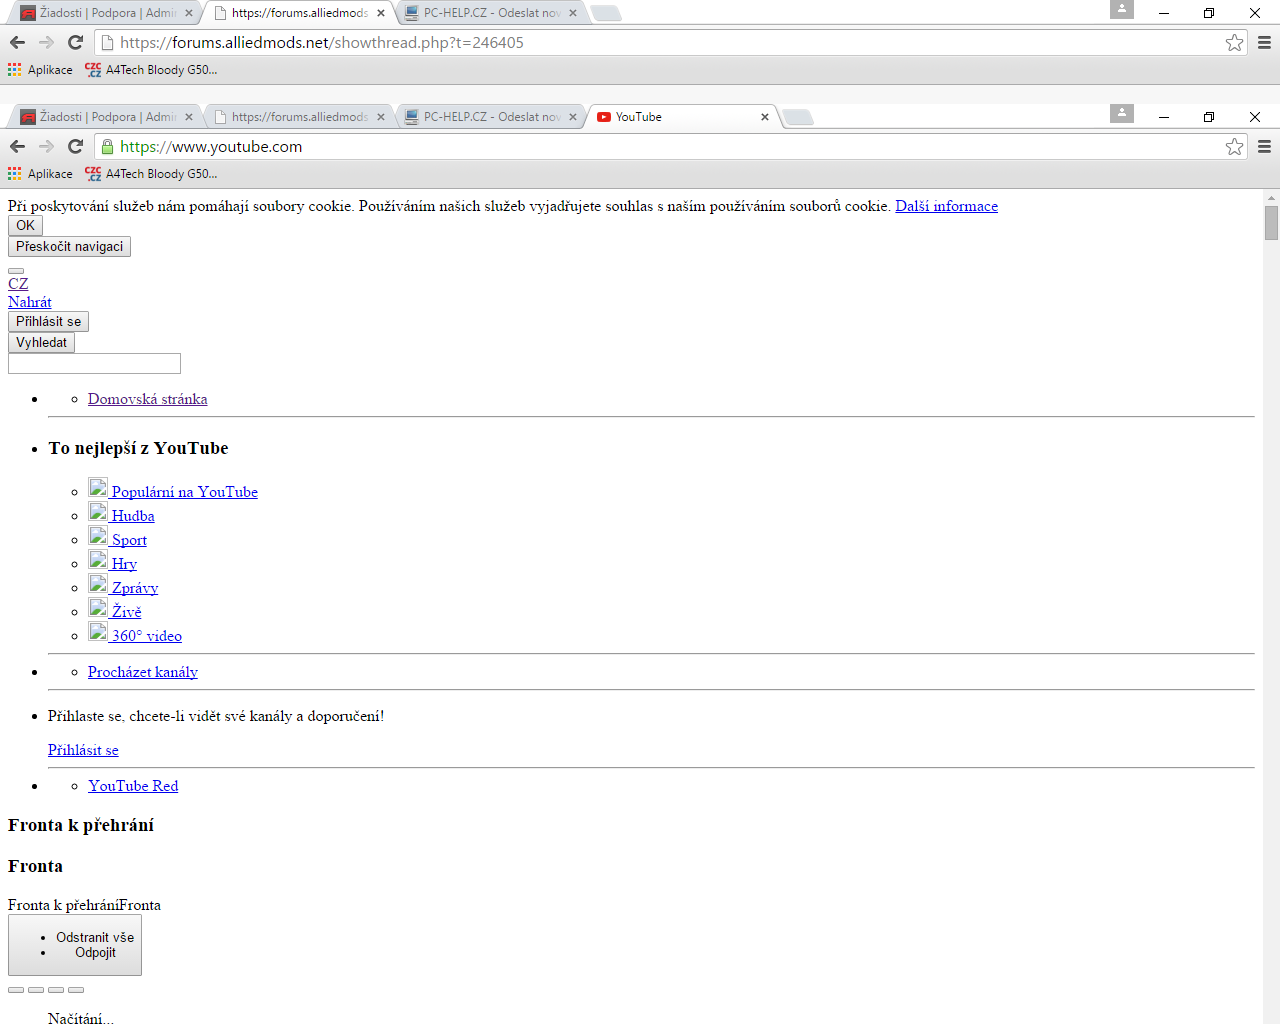Screen dimensions: 1280x1024
Task: Switch to Žiadosti Podpora tab in the front window
Action: click(107, 117)
